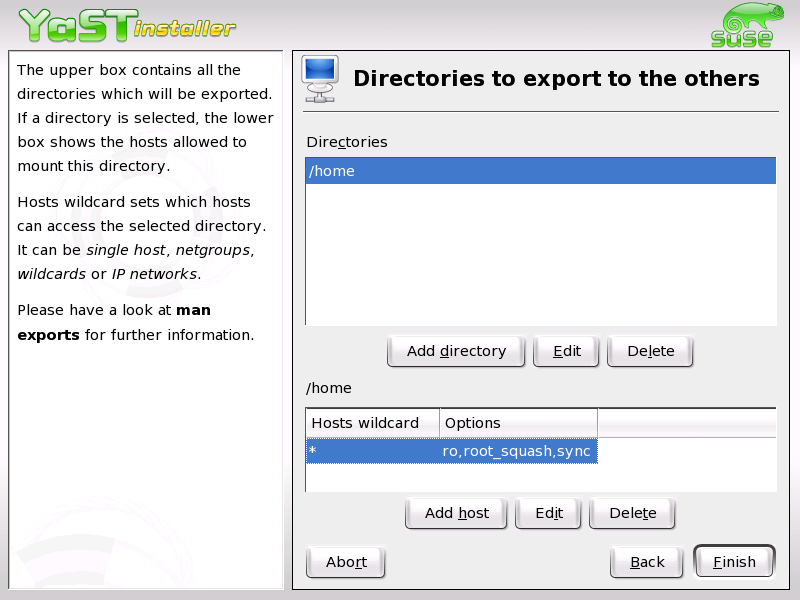Click Edit below the hosts table

(x=548, y=513)
